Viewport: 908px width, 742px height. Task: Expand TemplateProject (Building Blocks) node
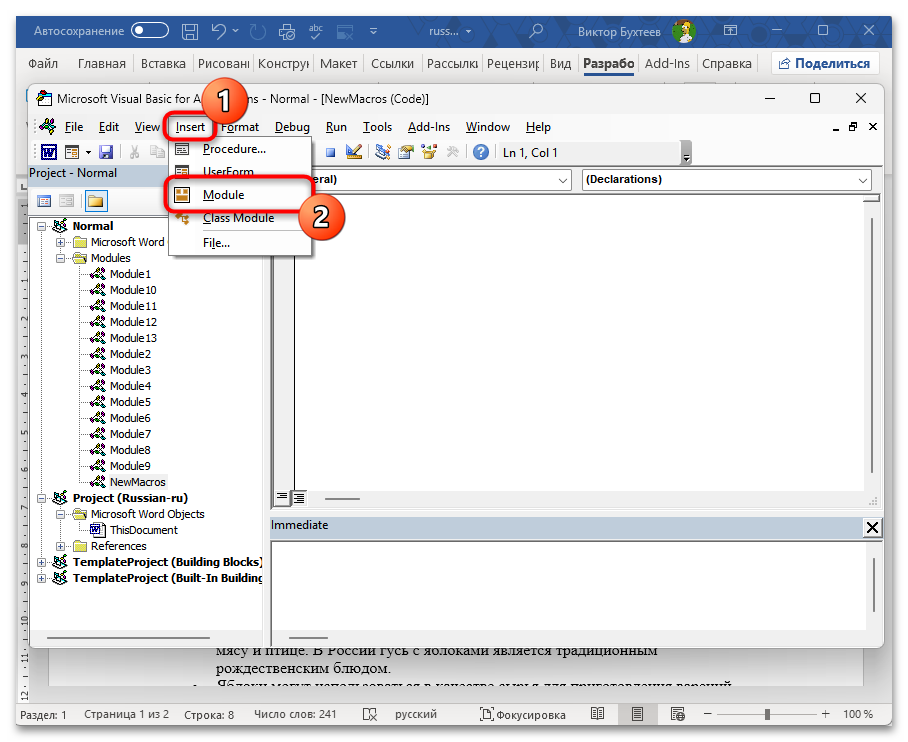pyautogui.click(x=42, y=562)
